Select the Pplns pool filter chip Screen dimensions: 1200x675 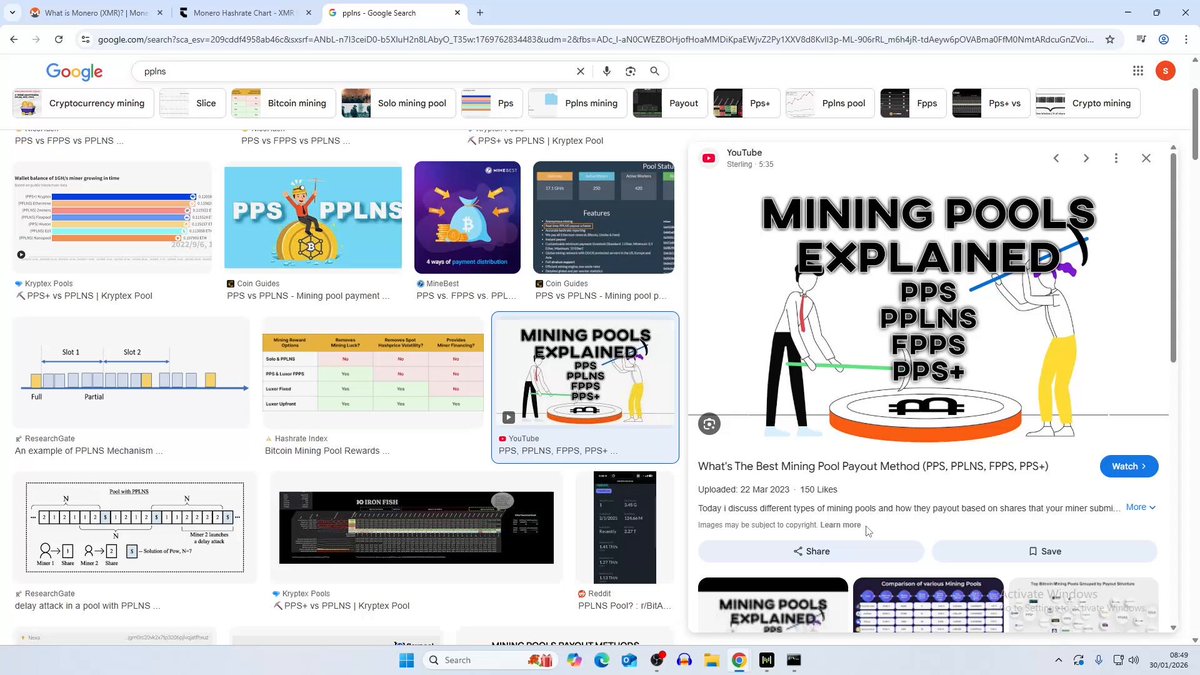click(x=828, y=103)
